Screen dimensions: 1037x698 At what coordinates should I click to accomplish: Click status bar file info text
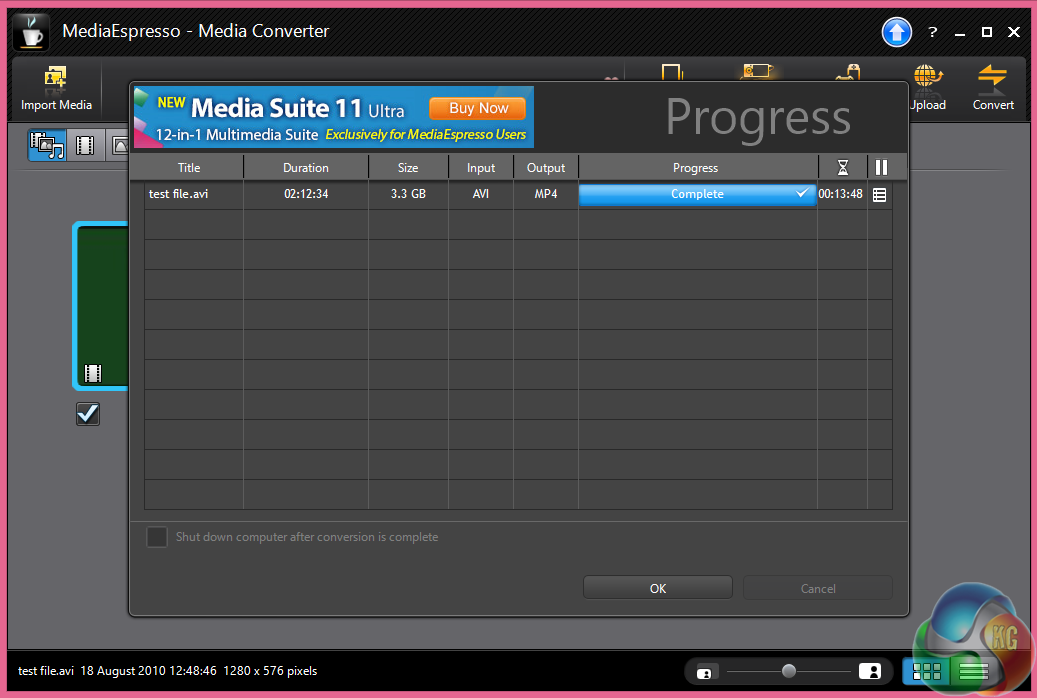coord(167,671)
